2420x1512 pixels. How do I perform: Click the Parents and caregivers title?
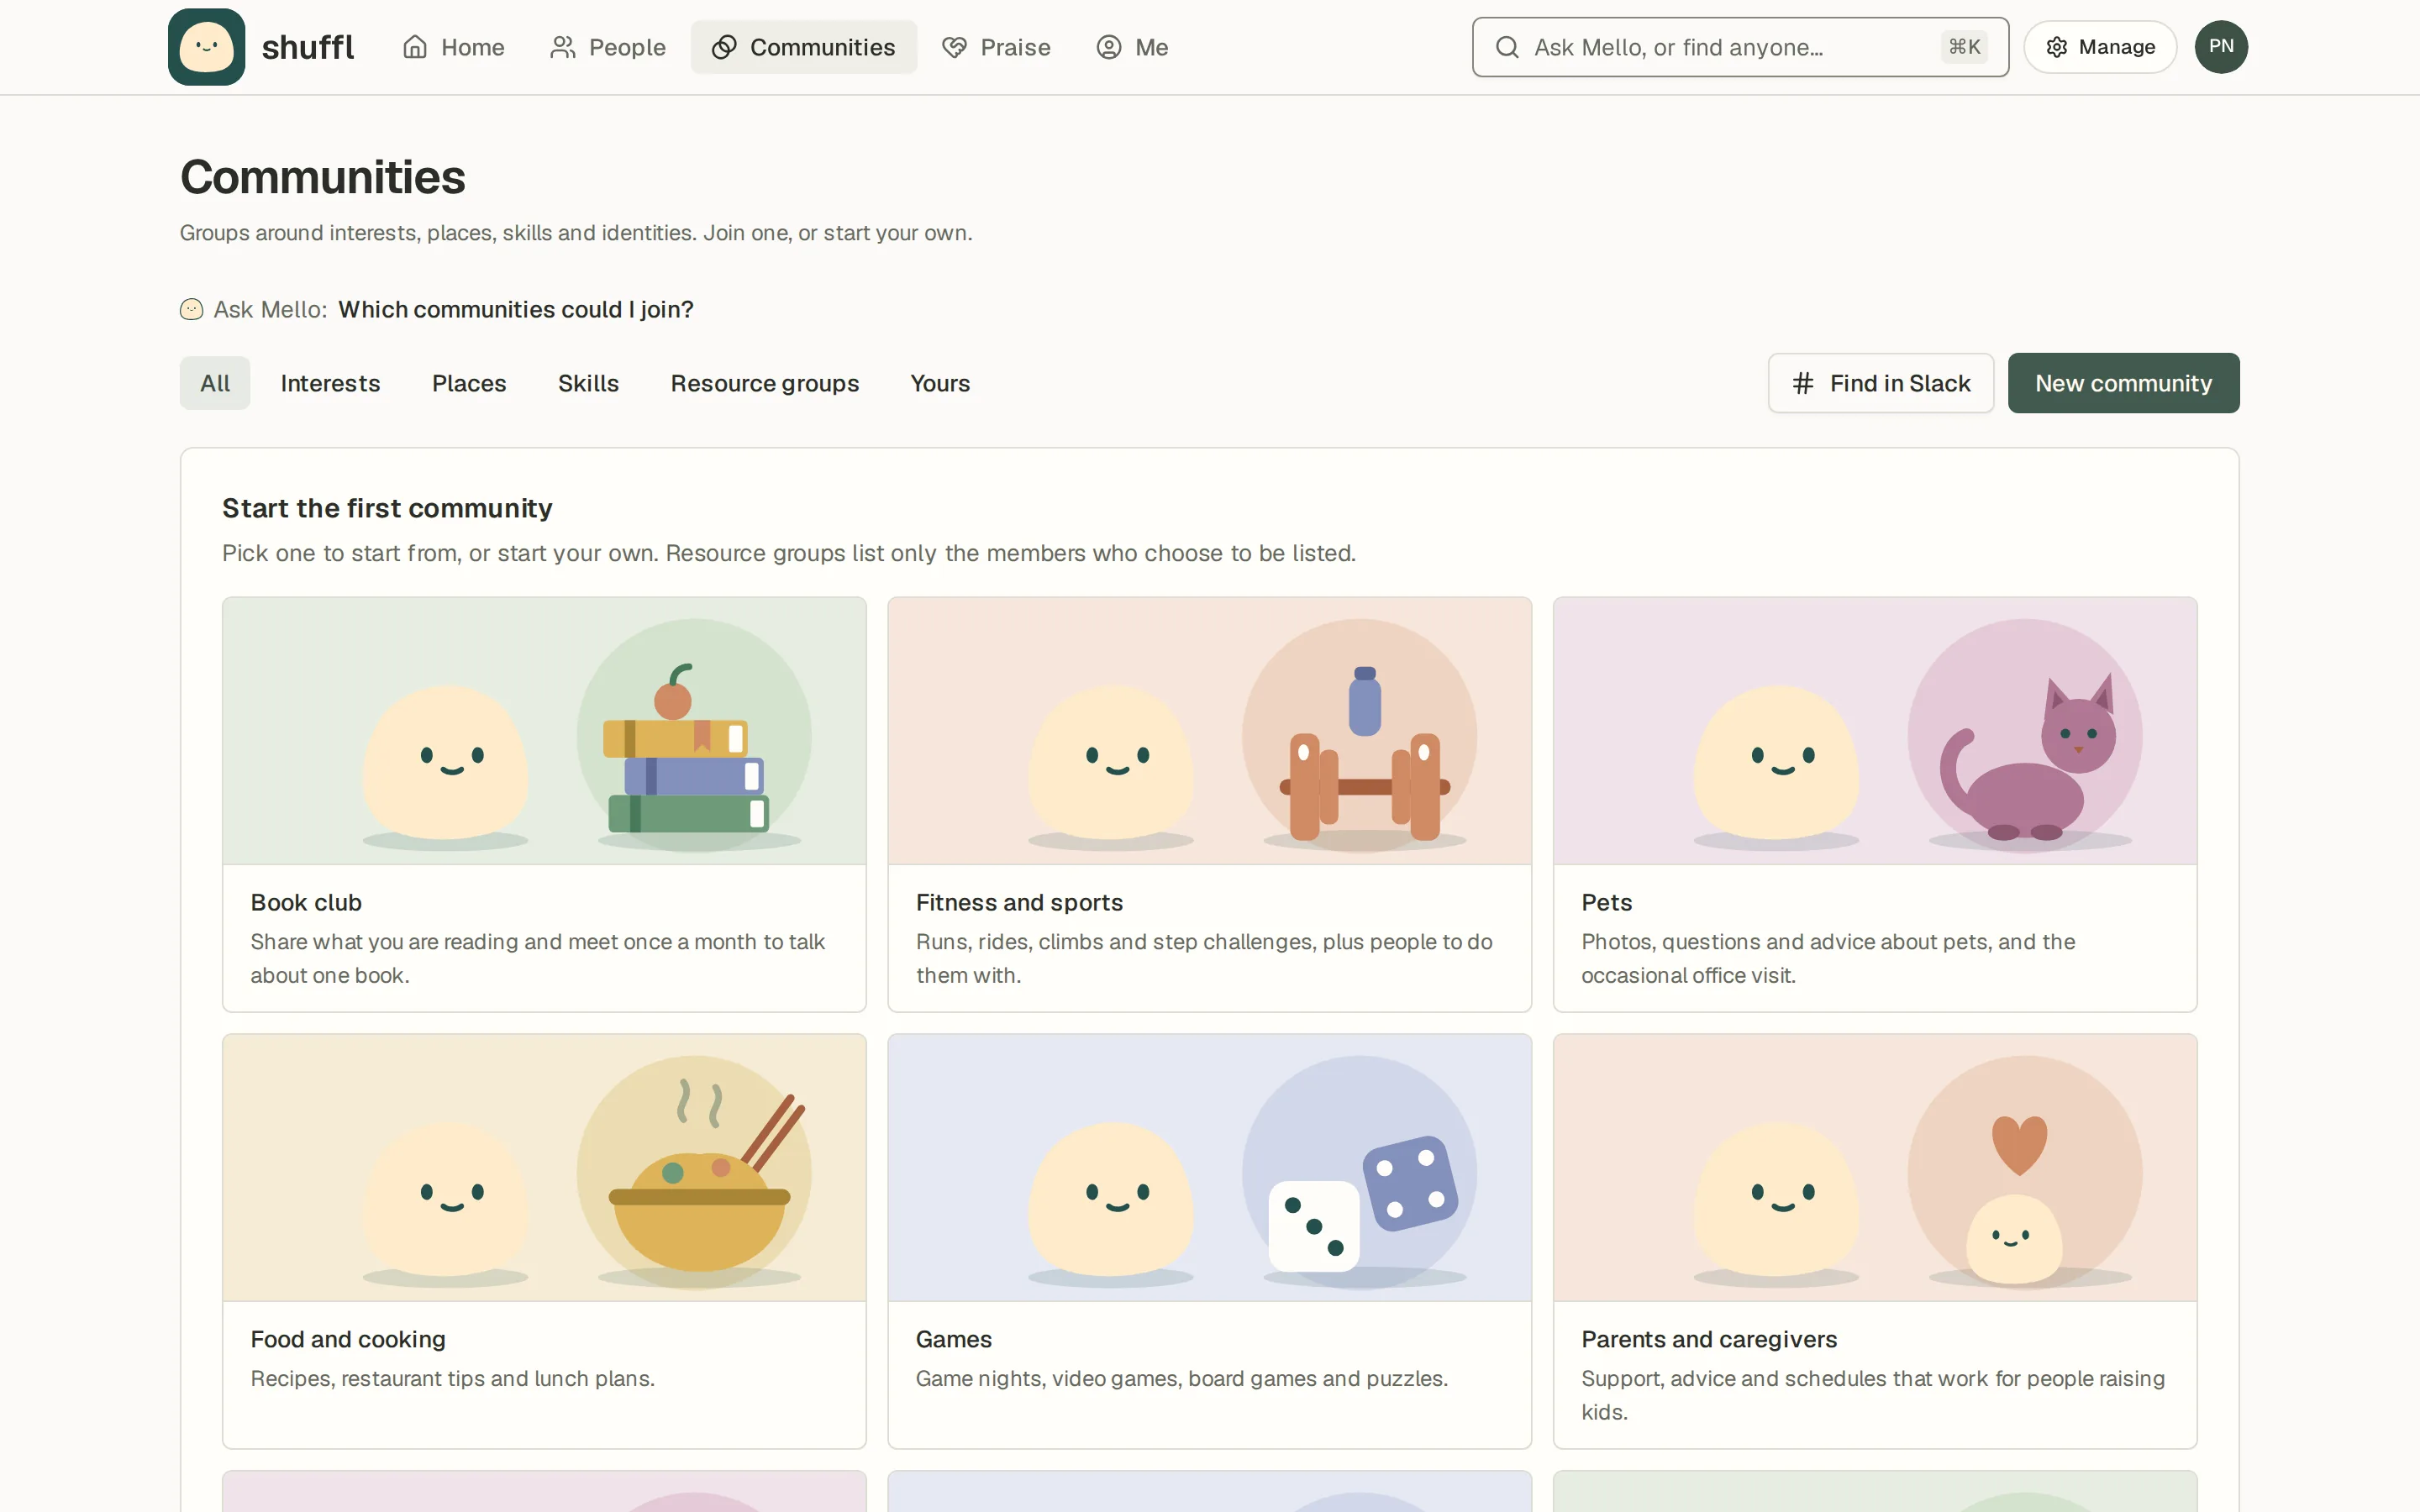[x=1709, y=1339]
